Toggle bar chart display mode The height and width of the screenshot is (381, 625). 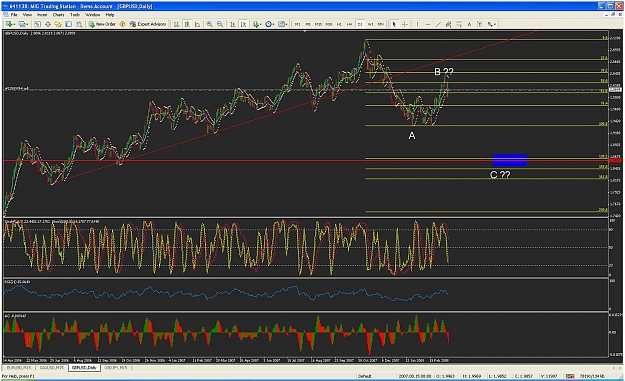pos(176,24)
